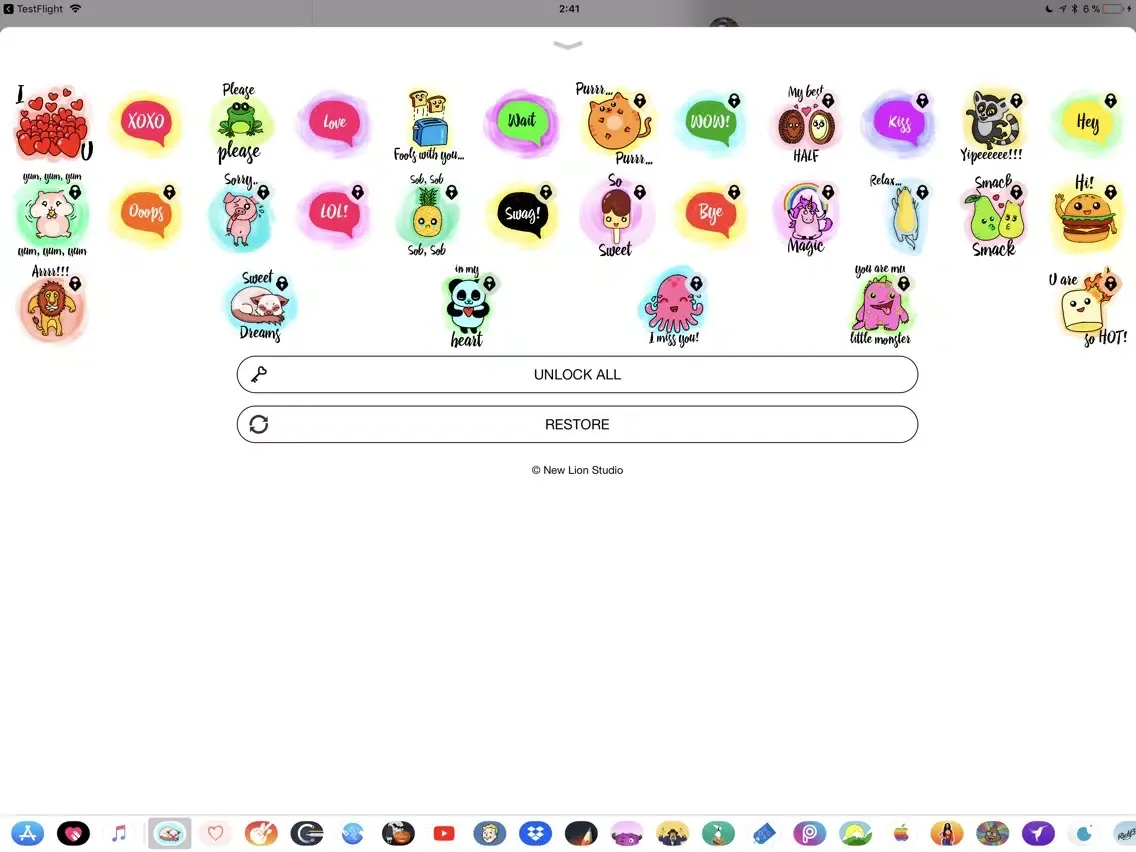Open the Music app in the drawer
The image size is (1136, 852).
click(120, 833)
